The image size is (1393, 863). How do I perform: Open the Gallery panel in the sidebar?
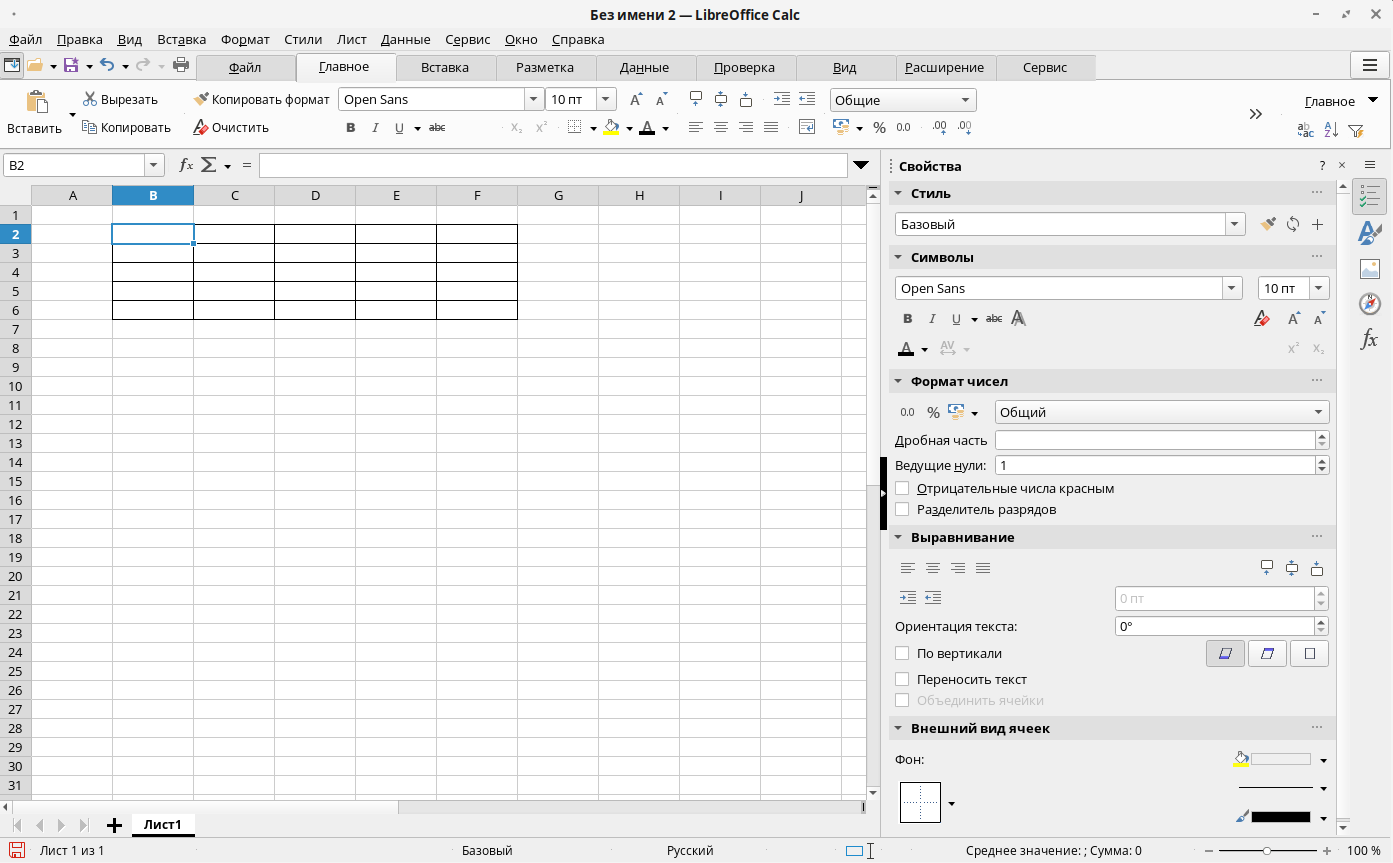tap(1369, 269)
